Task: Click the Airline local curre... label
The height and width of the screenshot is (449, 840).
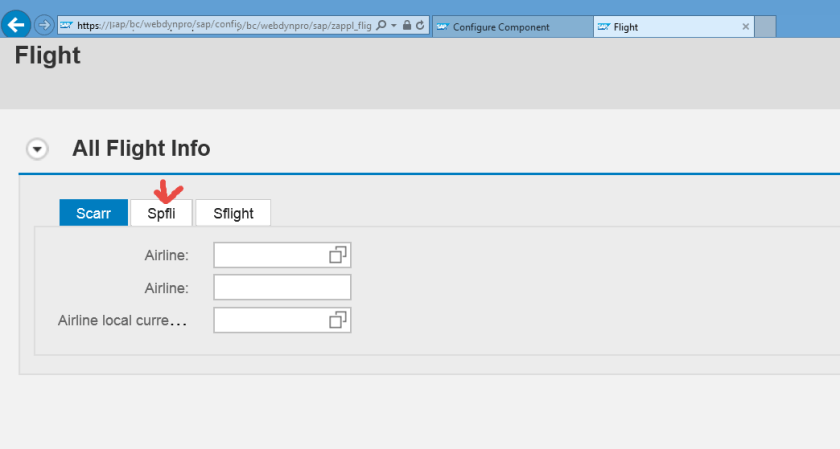Action: [x=123, y=320]
